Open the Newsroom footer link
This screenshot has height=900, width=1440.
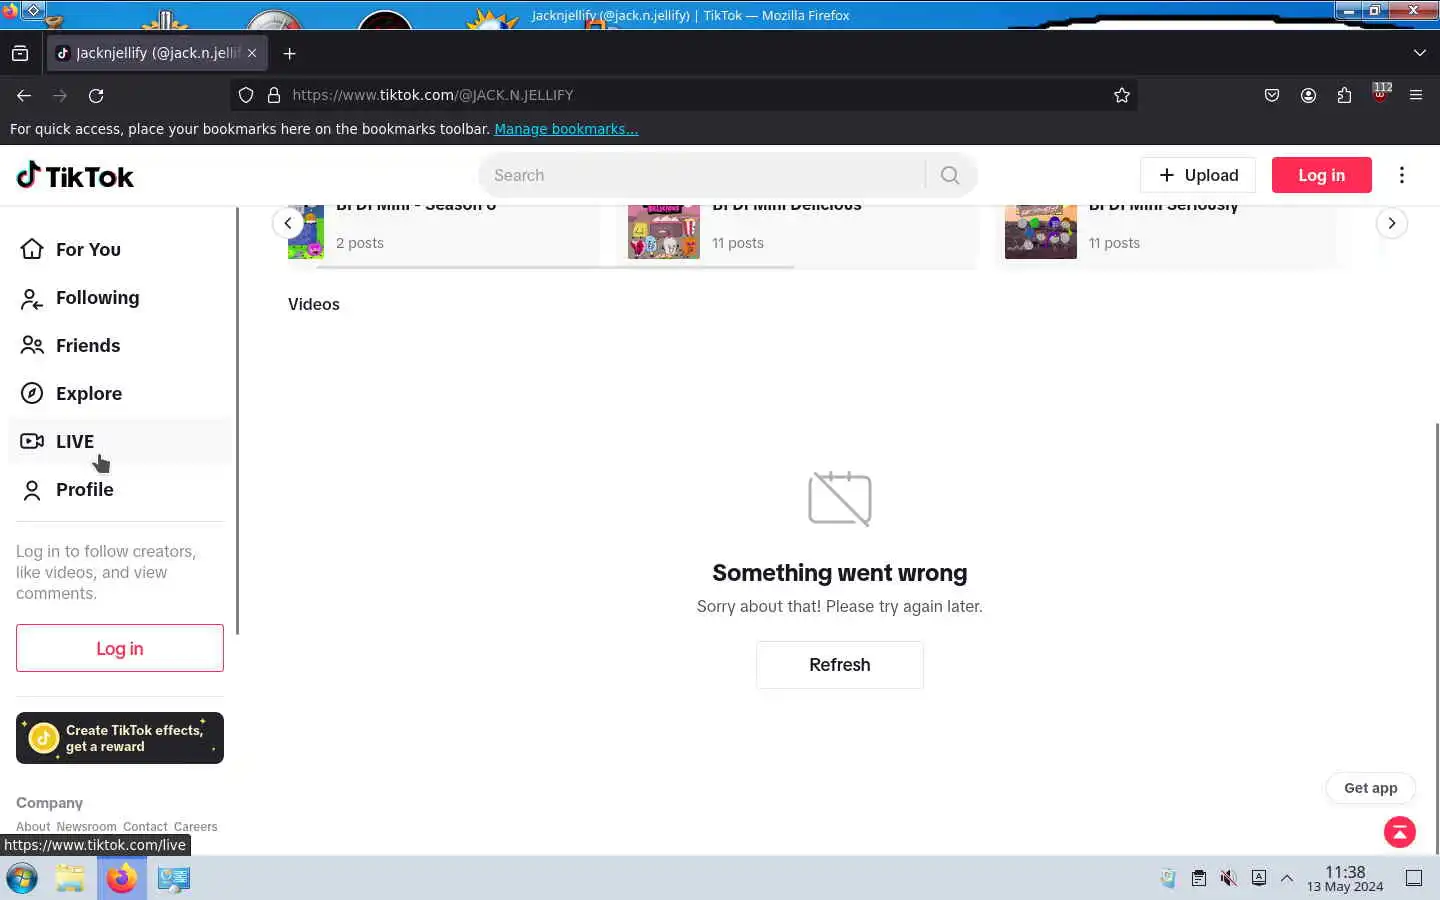(86, 827)
